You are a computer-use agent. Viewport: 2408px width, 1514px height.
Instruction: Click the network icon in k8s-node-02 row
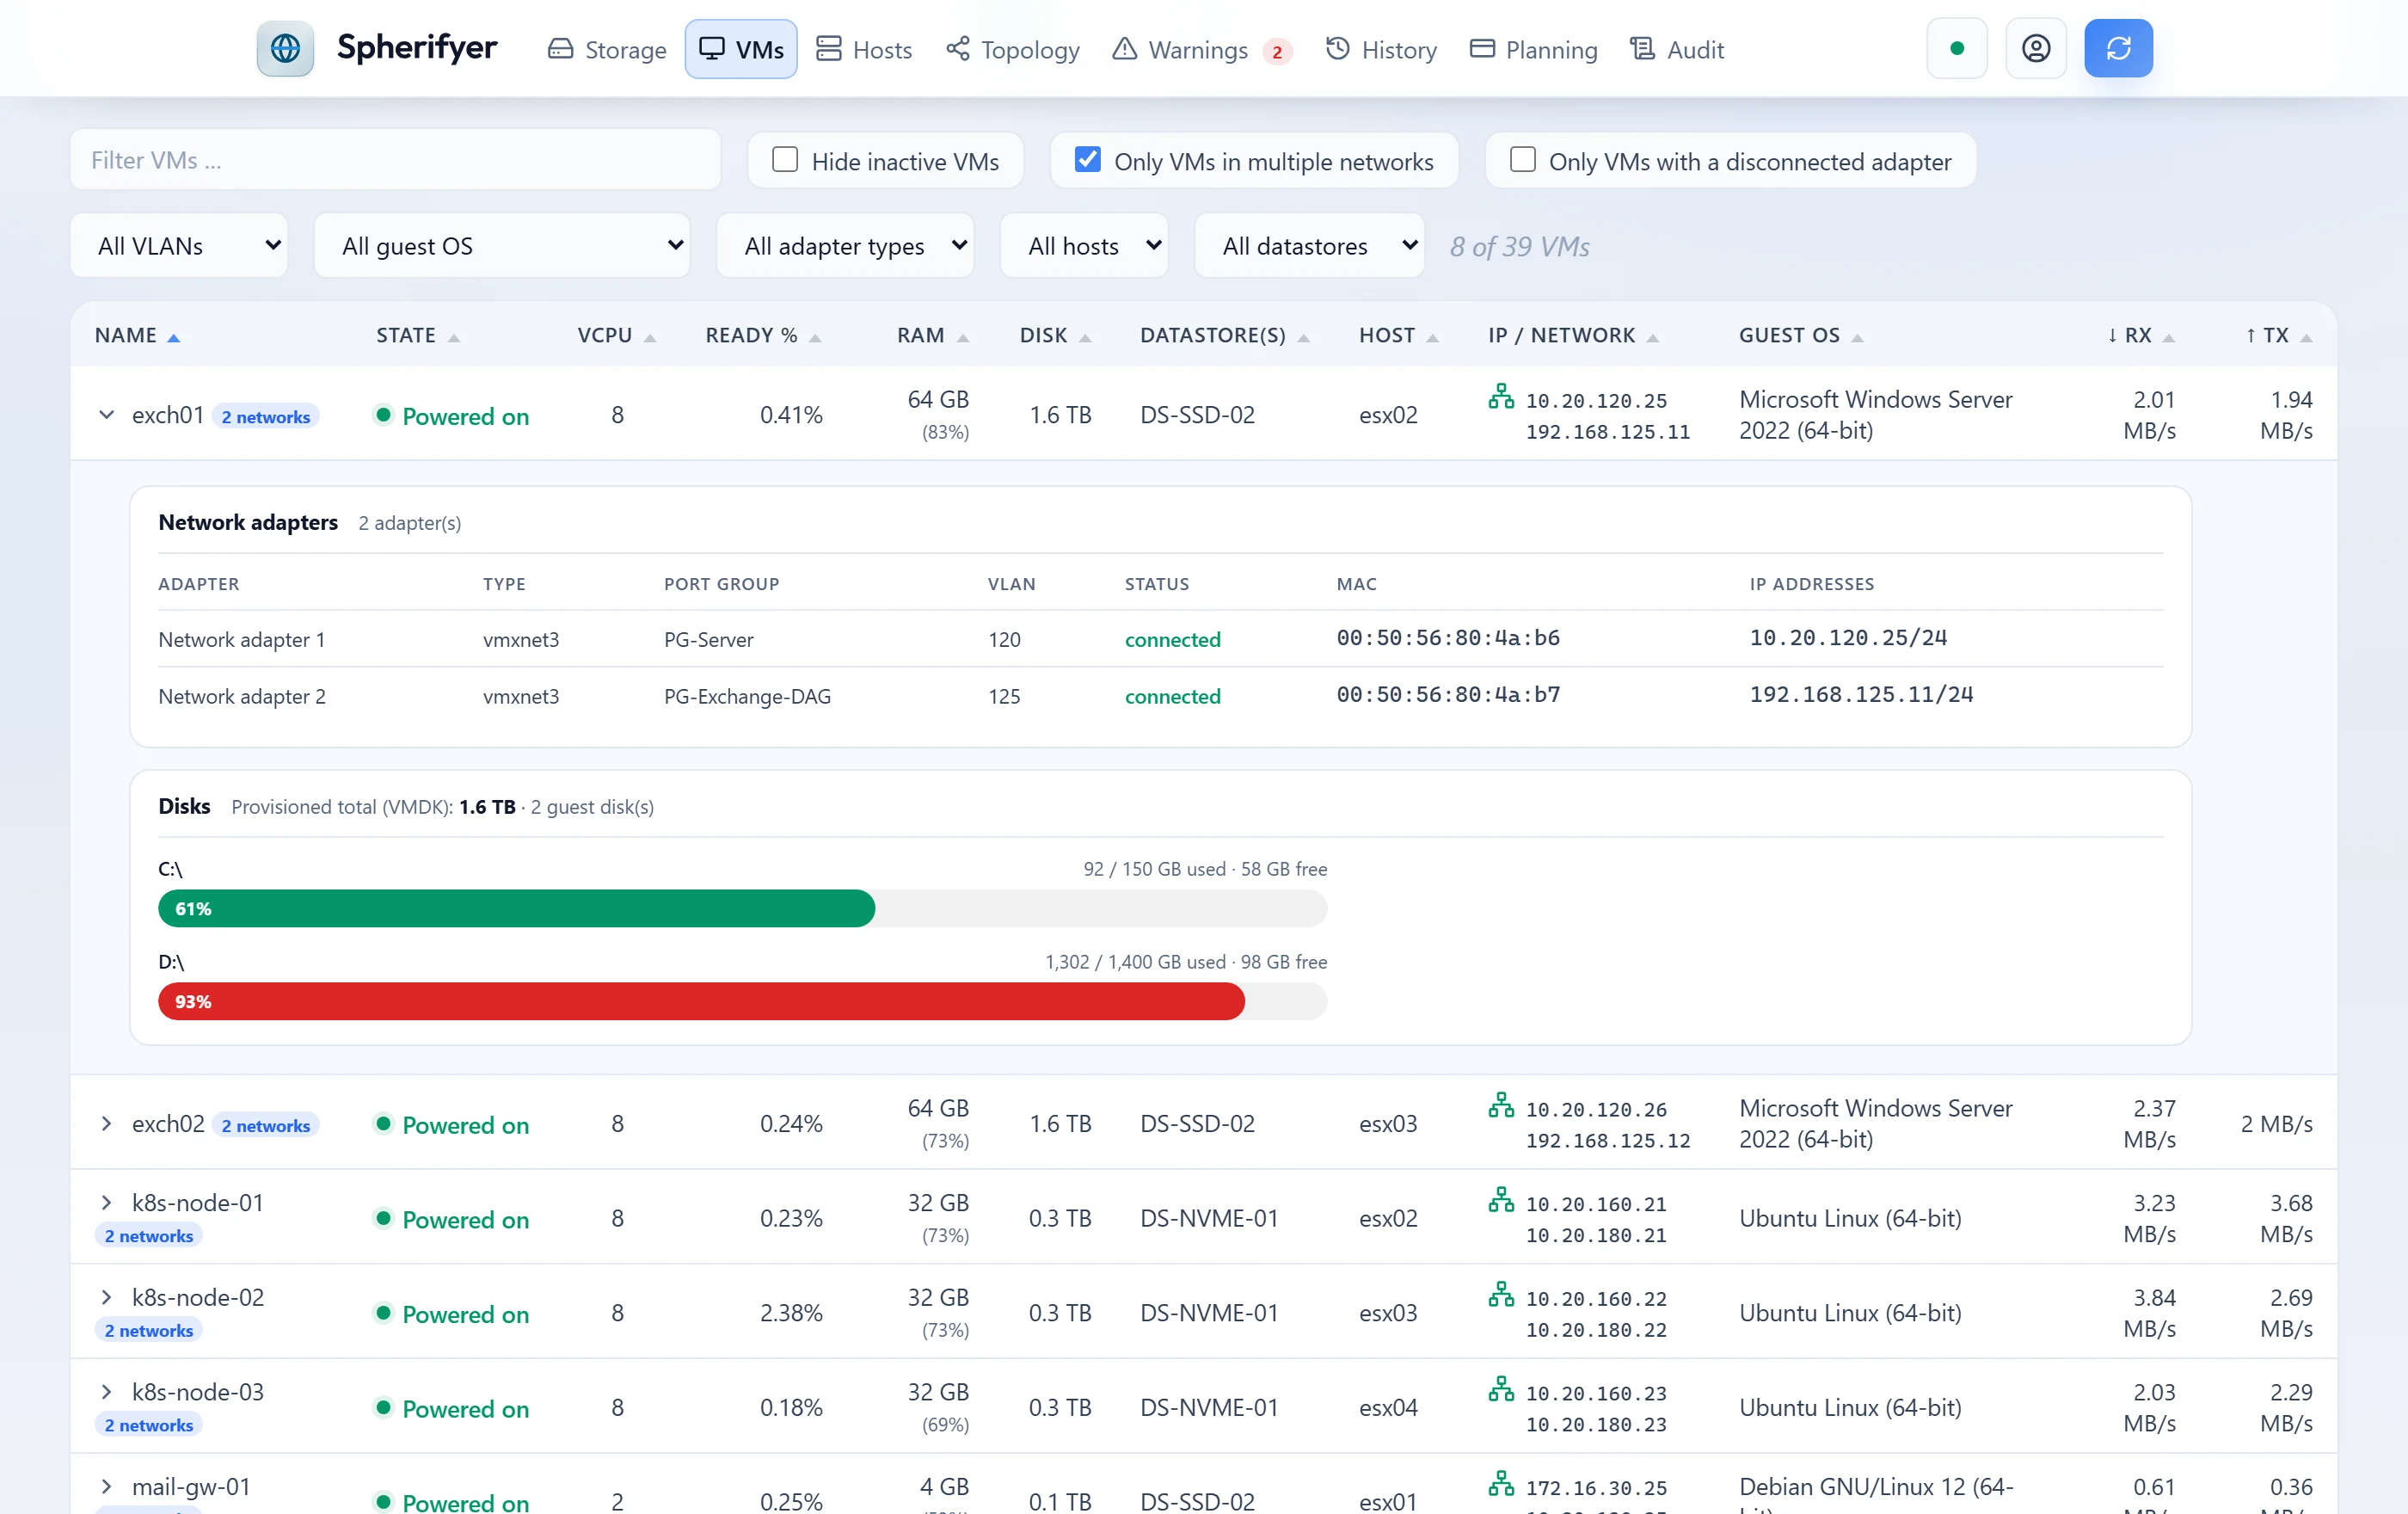1501,1295
